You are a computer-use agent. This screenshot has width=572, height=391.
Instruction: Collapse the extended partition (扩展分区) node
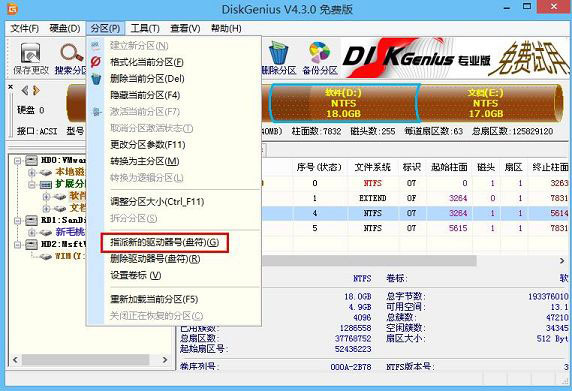32,185
